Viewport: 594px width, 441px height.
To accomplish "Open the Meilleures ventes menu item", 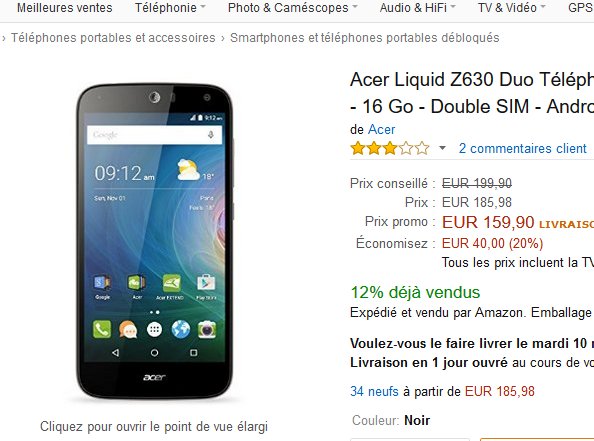I will coord(65,8).
